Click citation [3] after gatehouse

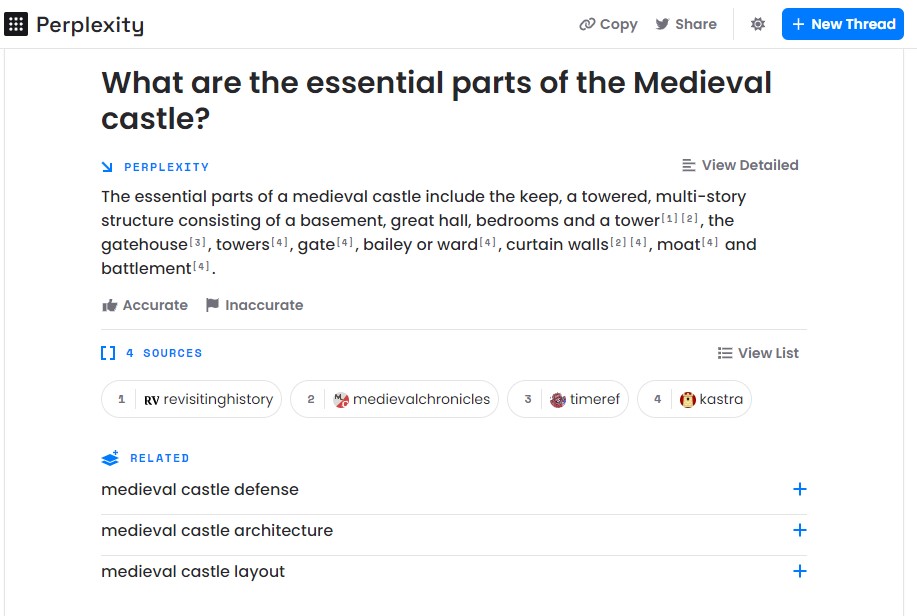[198, 242]
